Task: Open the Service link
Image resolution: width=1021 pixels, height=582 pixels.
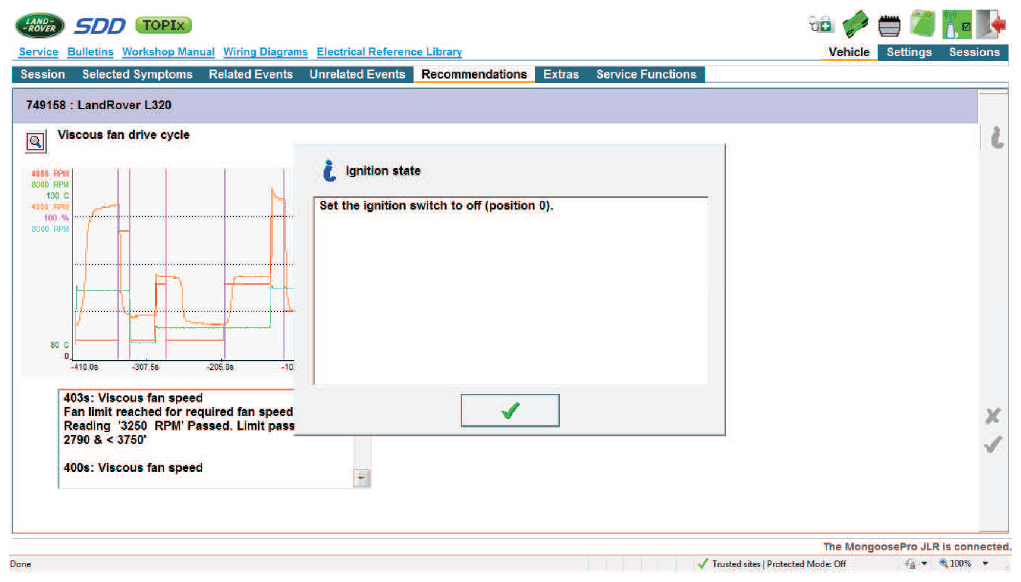Action: (38, 52)
